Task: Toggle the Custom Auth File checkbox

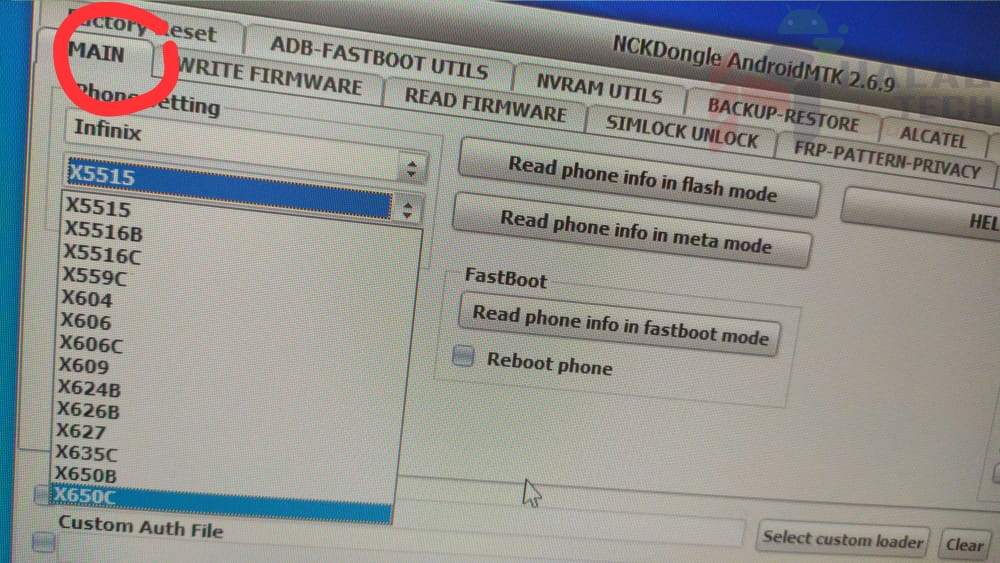Action: (44, 541)
